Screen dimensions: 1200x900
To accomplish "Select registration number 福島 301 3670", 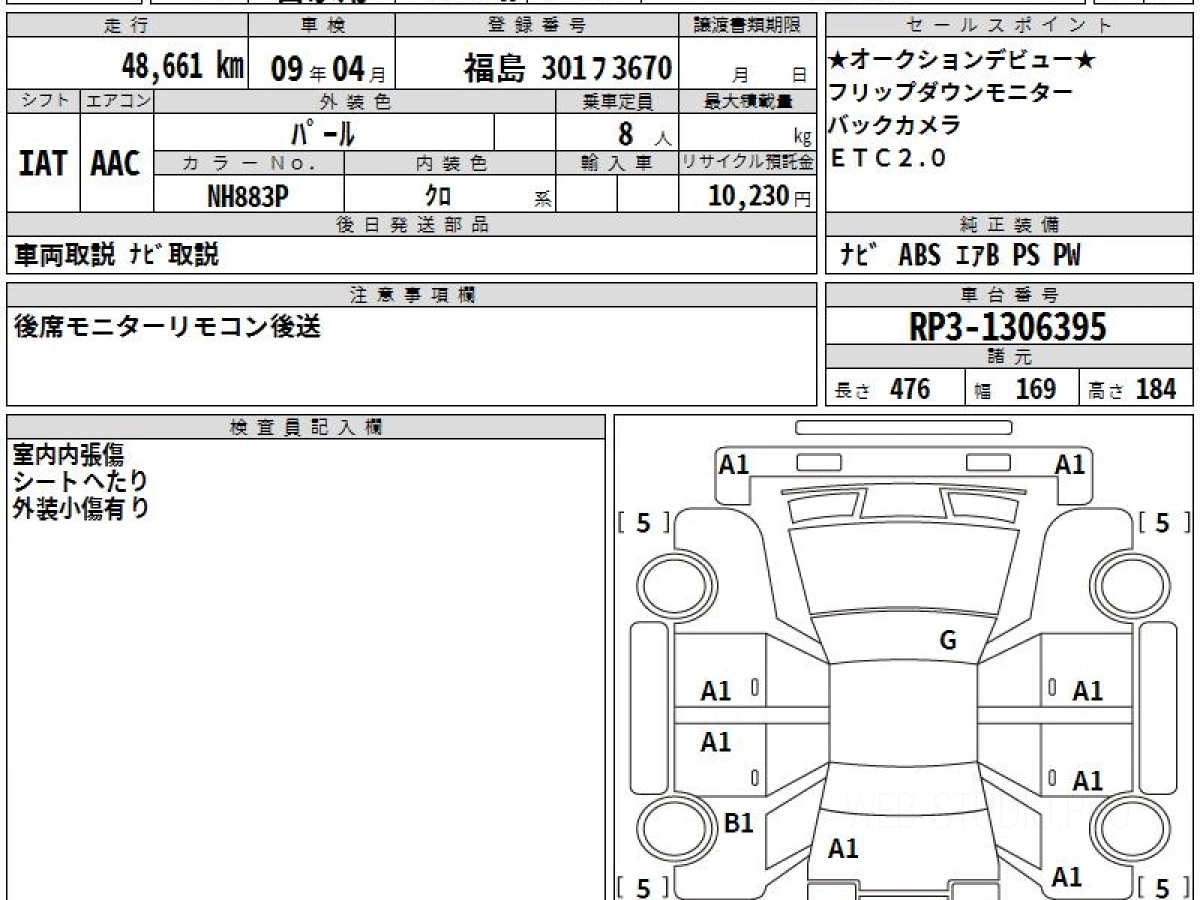I will tap(567, 68).
